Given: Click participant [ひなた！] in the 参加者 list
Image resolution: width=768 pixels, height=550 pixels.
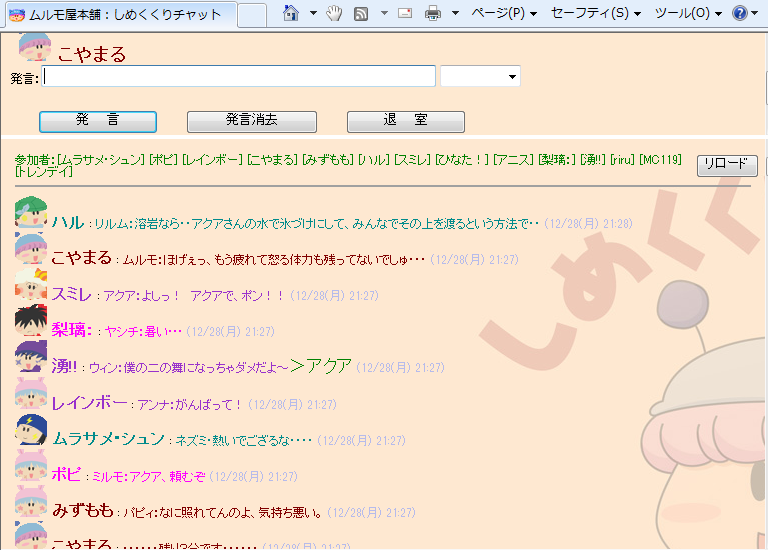Looking at the screenshot, I should click(x=462, y=160).
